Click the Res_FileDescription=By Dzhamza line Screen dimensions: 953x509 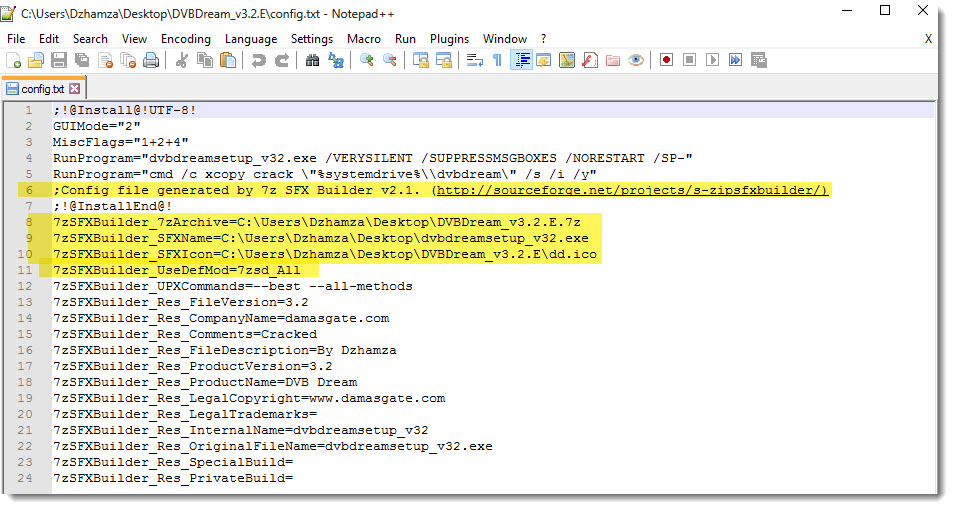[x=225, y=350]
